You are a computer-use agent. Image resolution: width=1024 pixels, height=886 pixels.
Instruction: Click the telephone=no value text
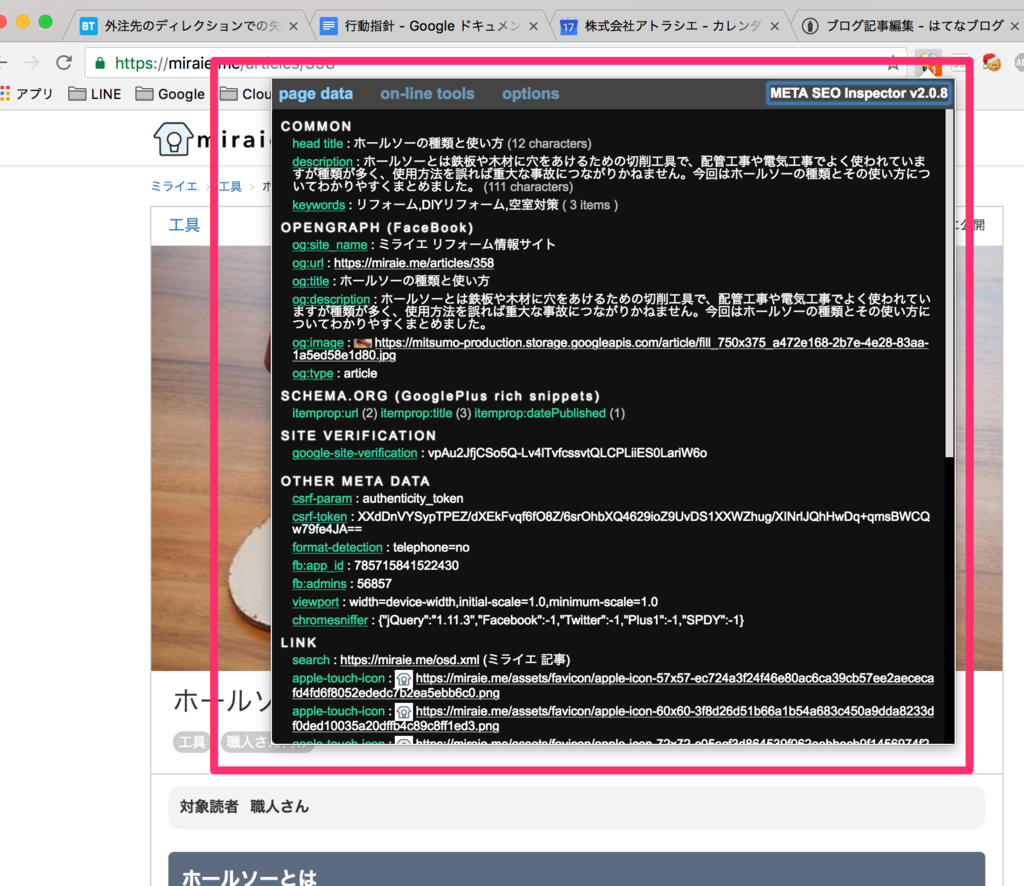coord(431,548)
